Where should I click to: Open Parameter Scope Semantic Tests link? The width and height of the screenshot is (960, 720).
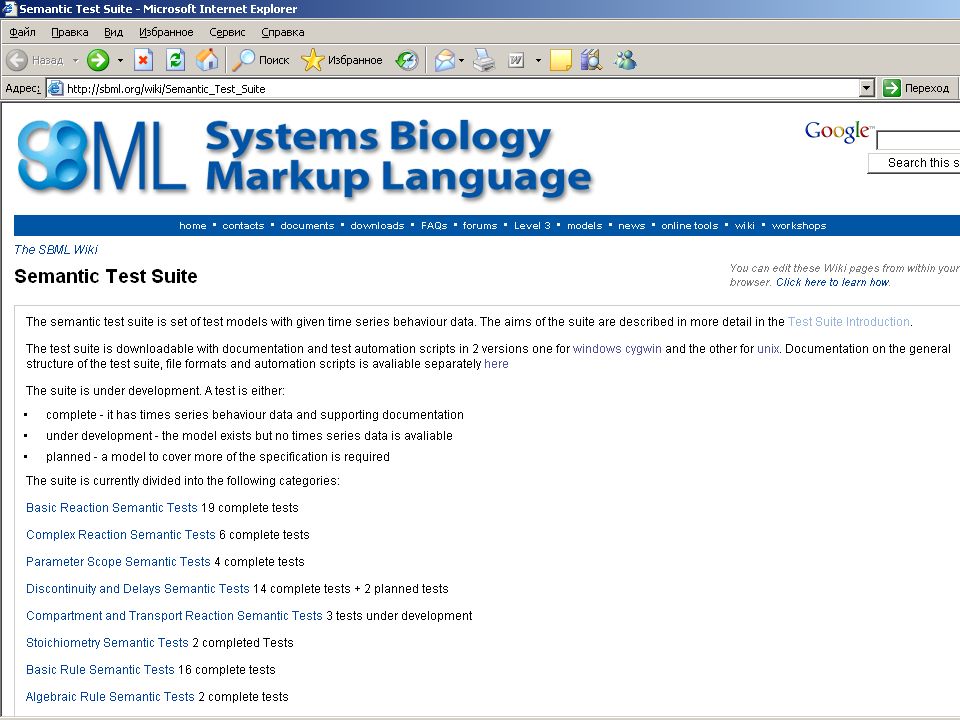(x=118, y=562)
